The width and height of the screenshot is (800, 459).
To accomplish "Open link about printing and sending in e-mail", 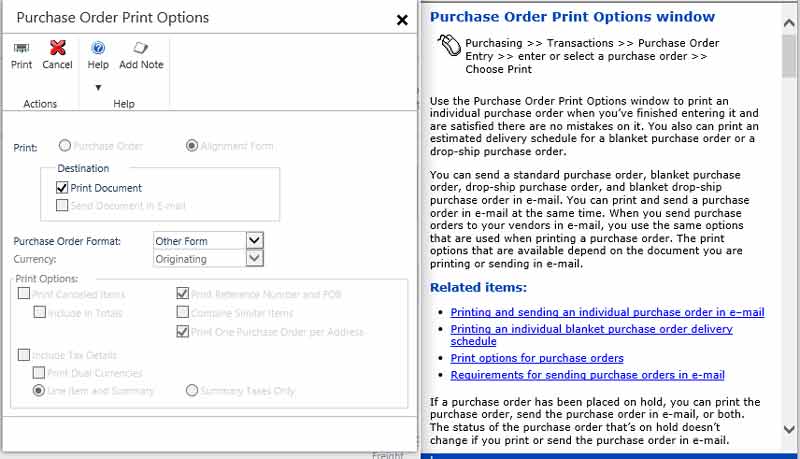I will (x=607, y=312).
